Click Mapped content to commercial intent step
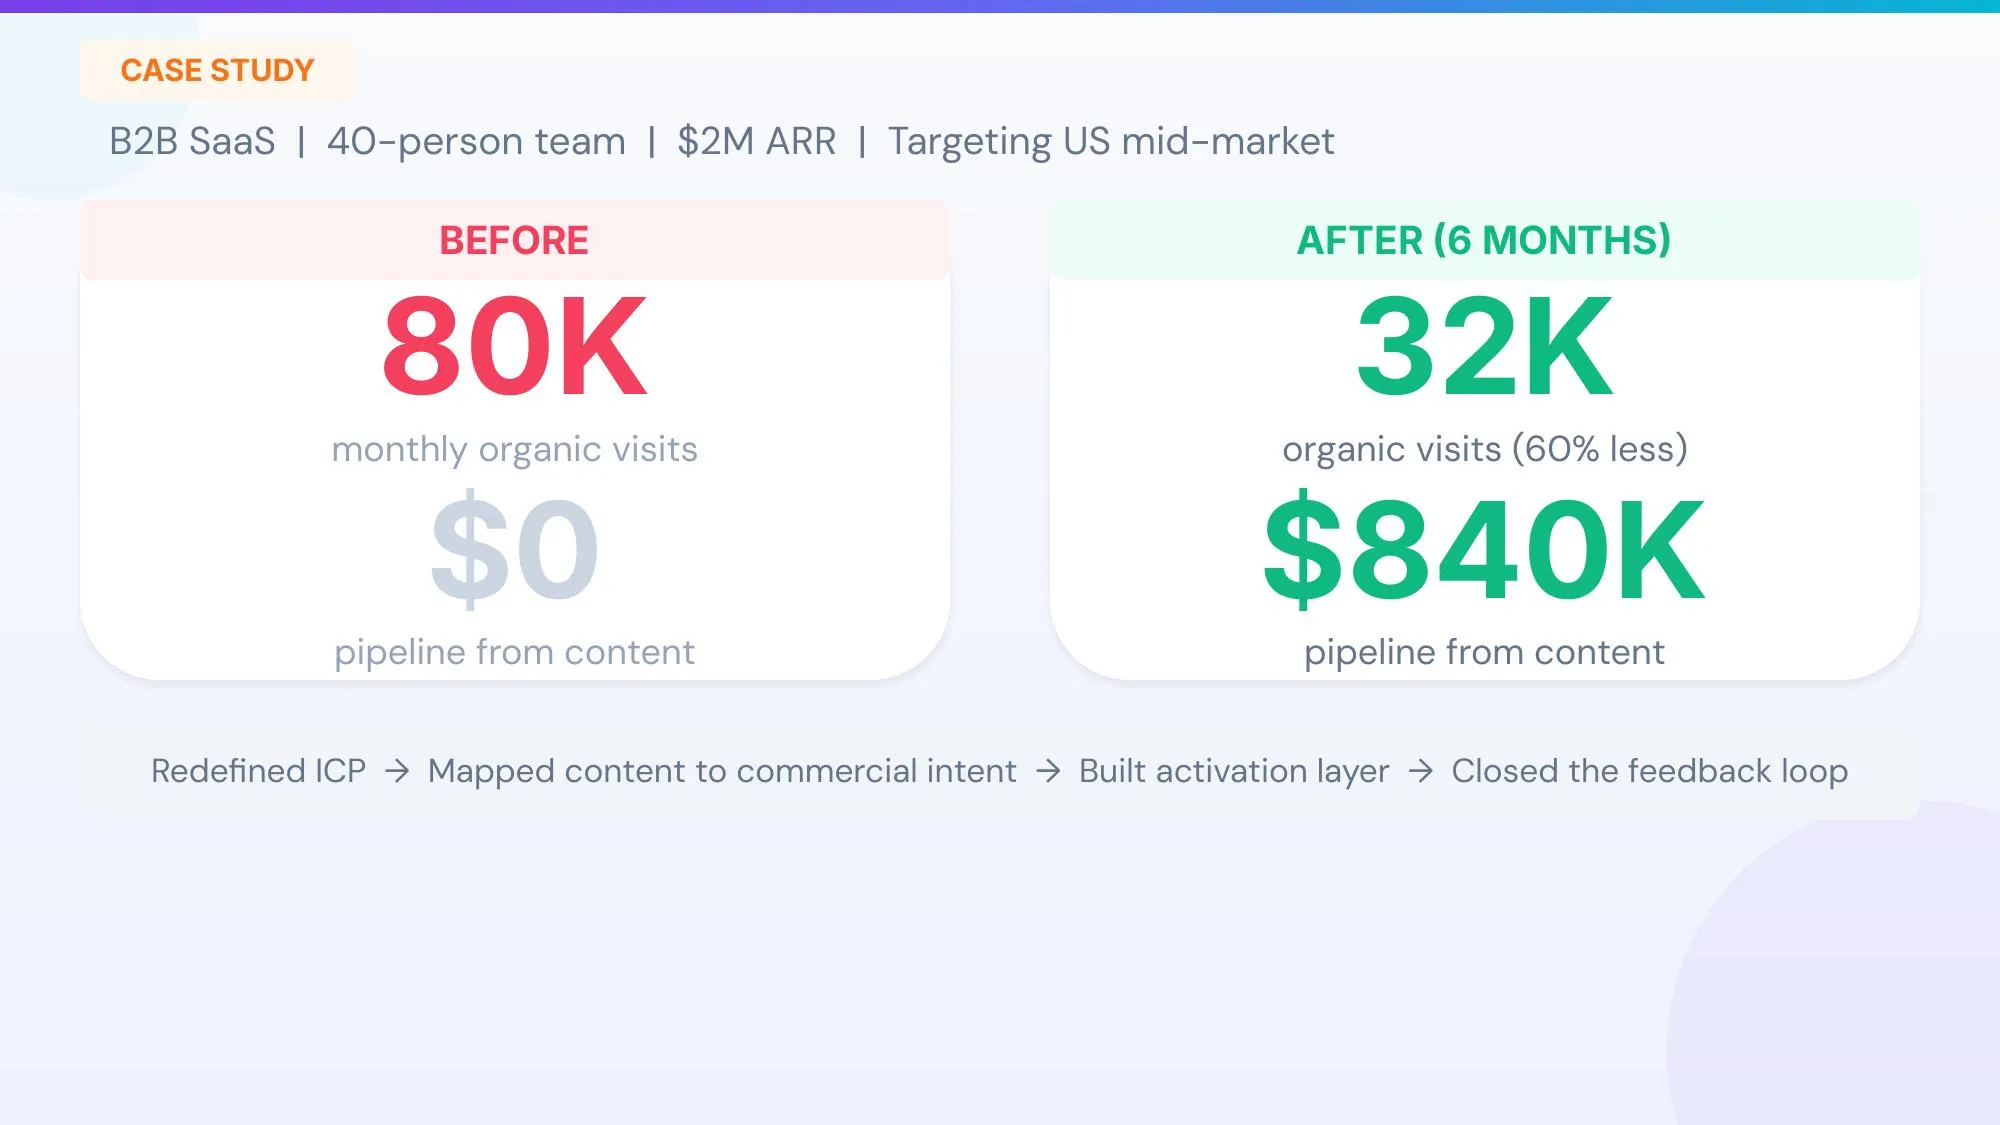This screenshot has width=2000, height=1125. click(x=722, y=771)
